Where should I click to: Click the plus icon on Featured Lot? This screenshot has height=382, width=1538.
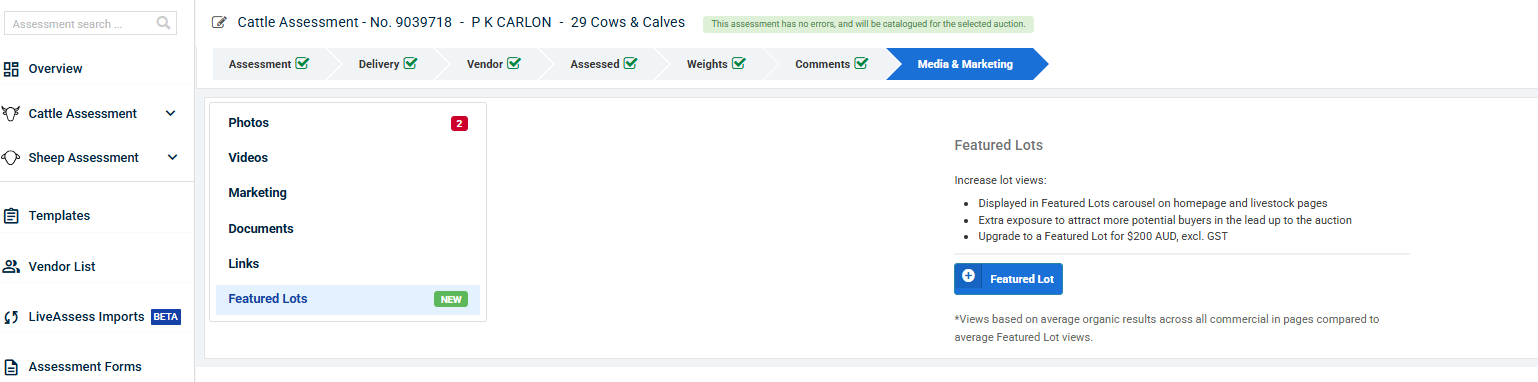968,276
